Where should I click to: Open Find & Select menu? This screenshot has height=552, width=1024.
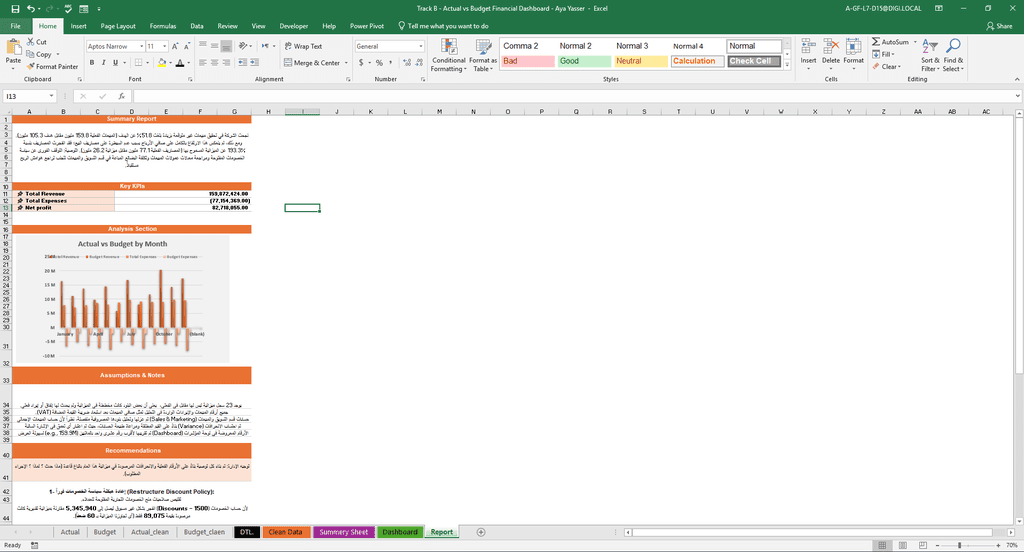point(953,55)
